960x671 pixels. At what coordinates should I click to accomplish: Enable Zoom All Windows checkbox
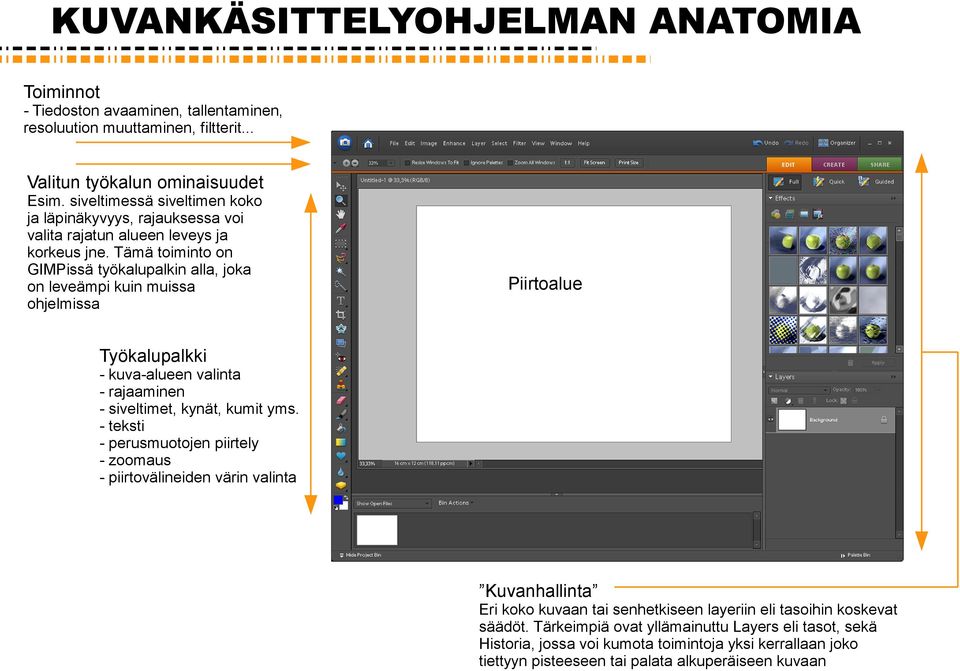(510, 163)
